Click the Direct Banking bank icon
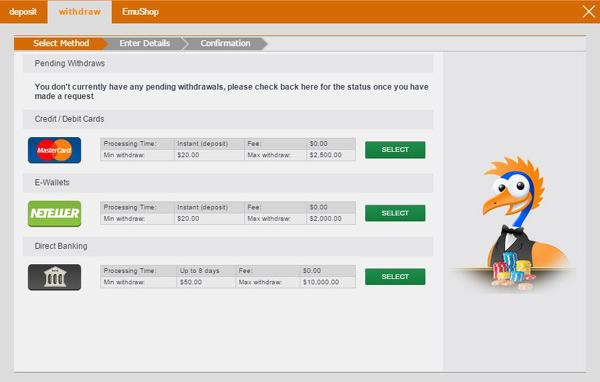This screenshot has width=600, height=382. click(54, 277)
